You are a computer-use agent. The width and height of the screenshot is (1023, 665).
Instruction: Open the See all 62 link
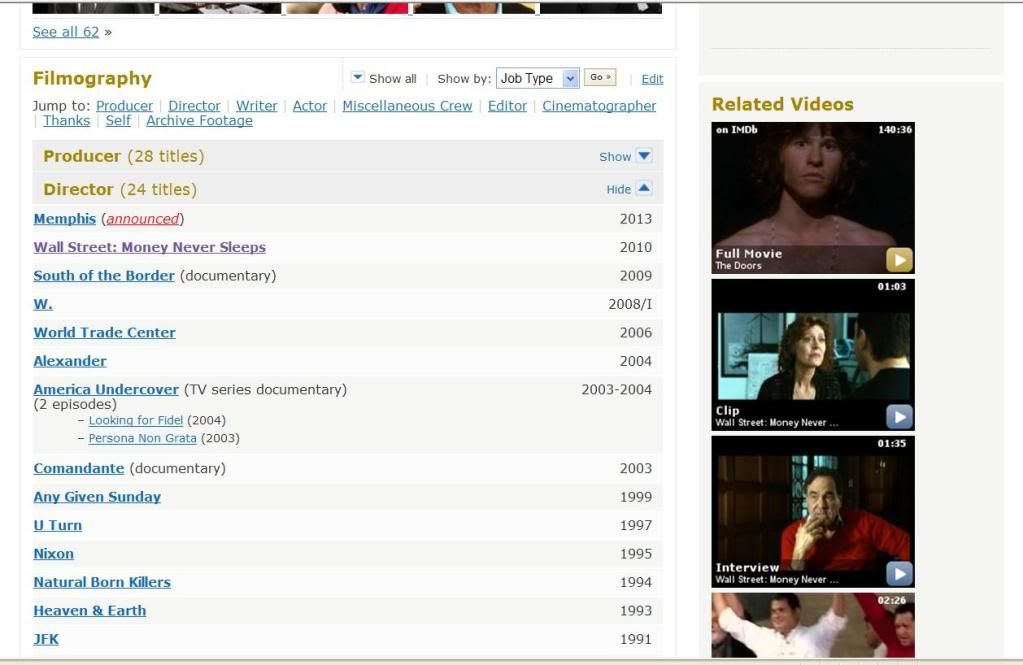click(x=66, y=32)
